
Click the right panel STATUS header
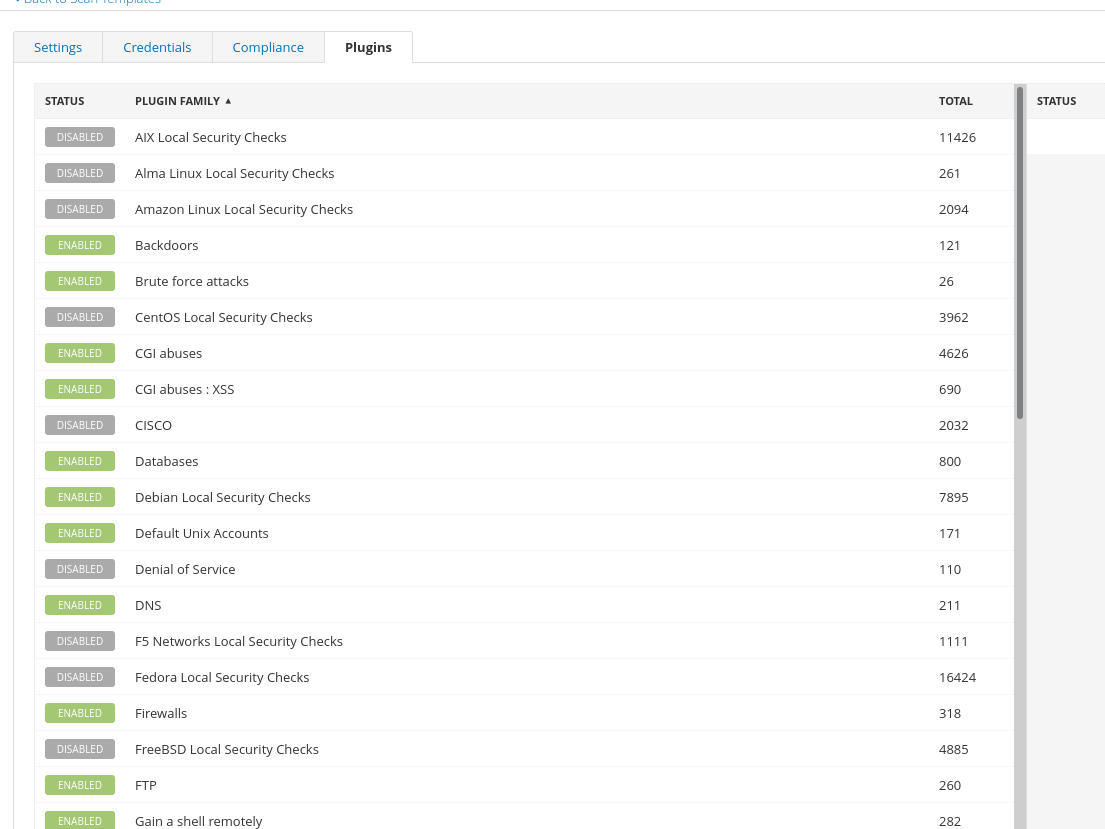[1056, 101]
